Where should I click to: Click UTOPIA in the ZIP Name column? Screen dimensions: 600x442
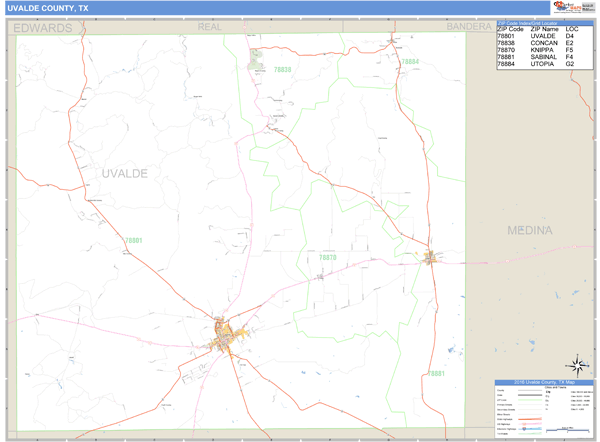pos(542,64)
